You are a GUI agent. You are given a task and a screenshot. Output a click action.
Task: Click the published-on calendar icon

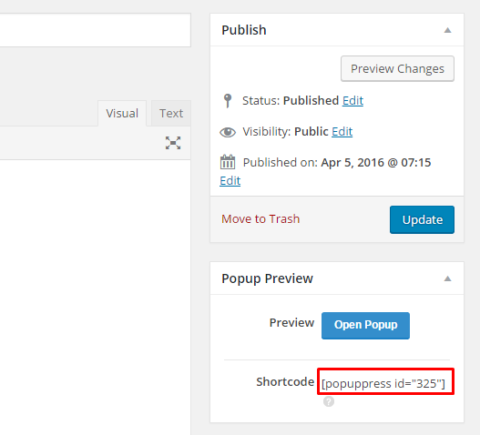pyautogui.click(x=228, y=162)
